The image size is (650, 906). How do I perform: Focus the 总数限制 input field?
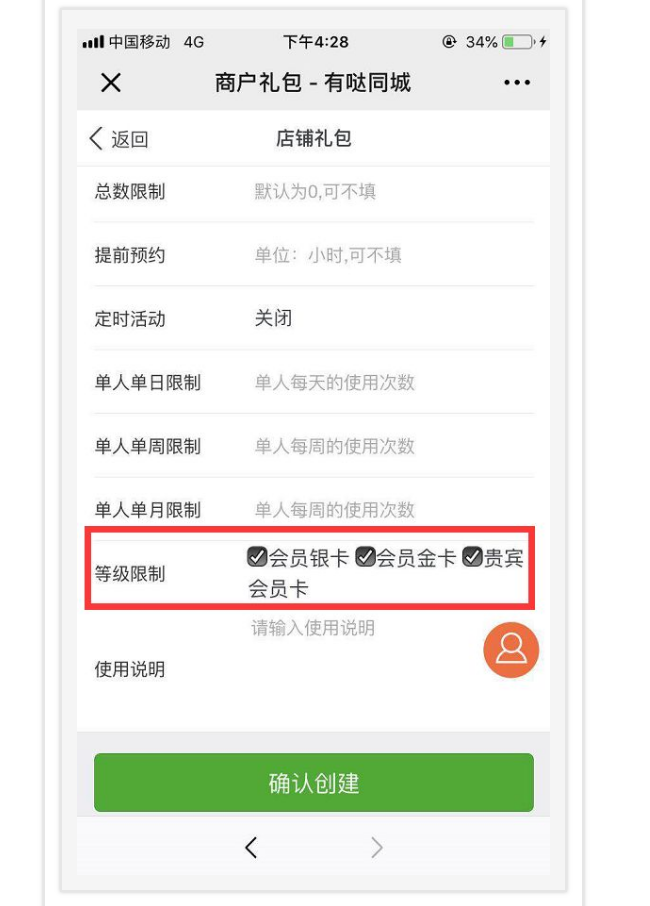click(393, 191)
